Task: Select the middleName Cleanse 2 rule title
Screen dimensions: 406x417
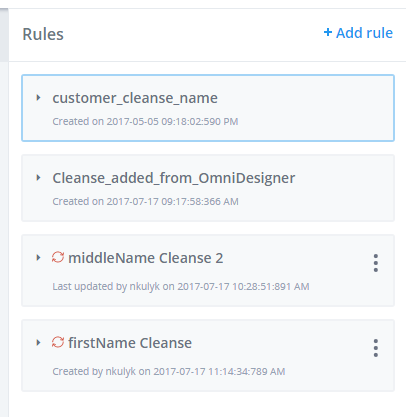Action: pos(146,258)
